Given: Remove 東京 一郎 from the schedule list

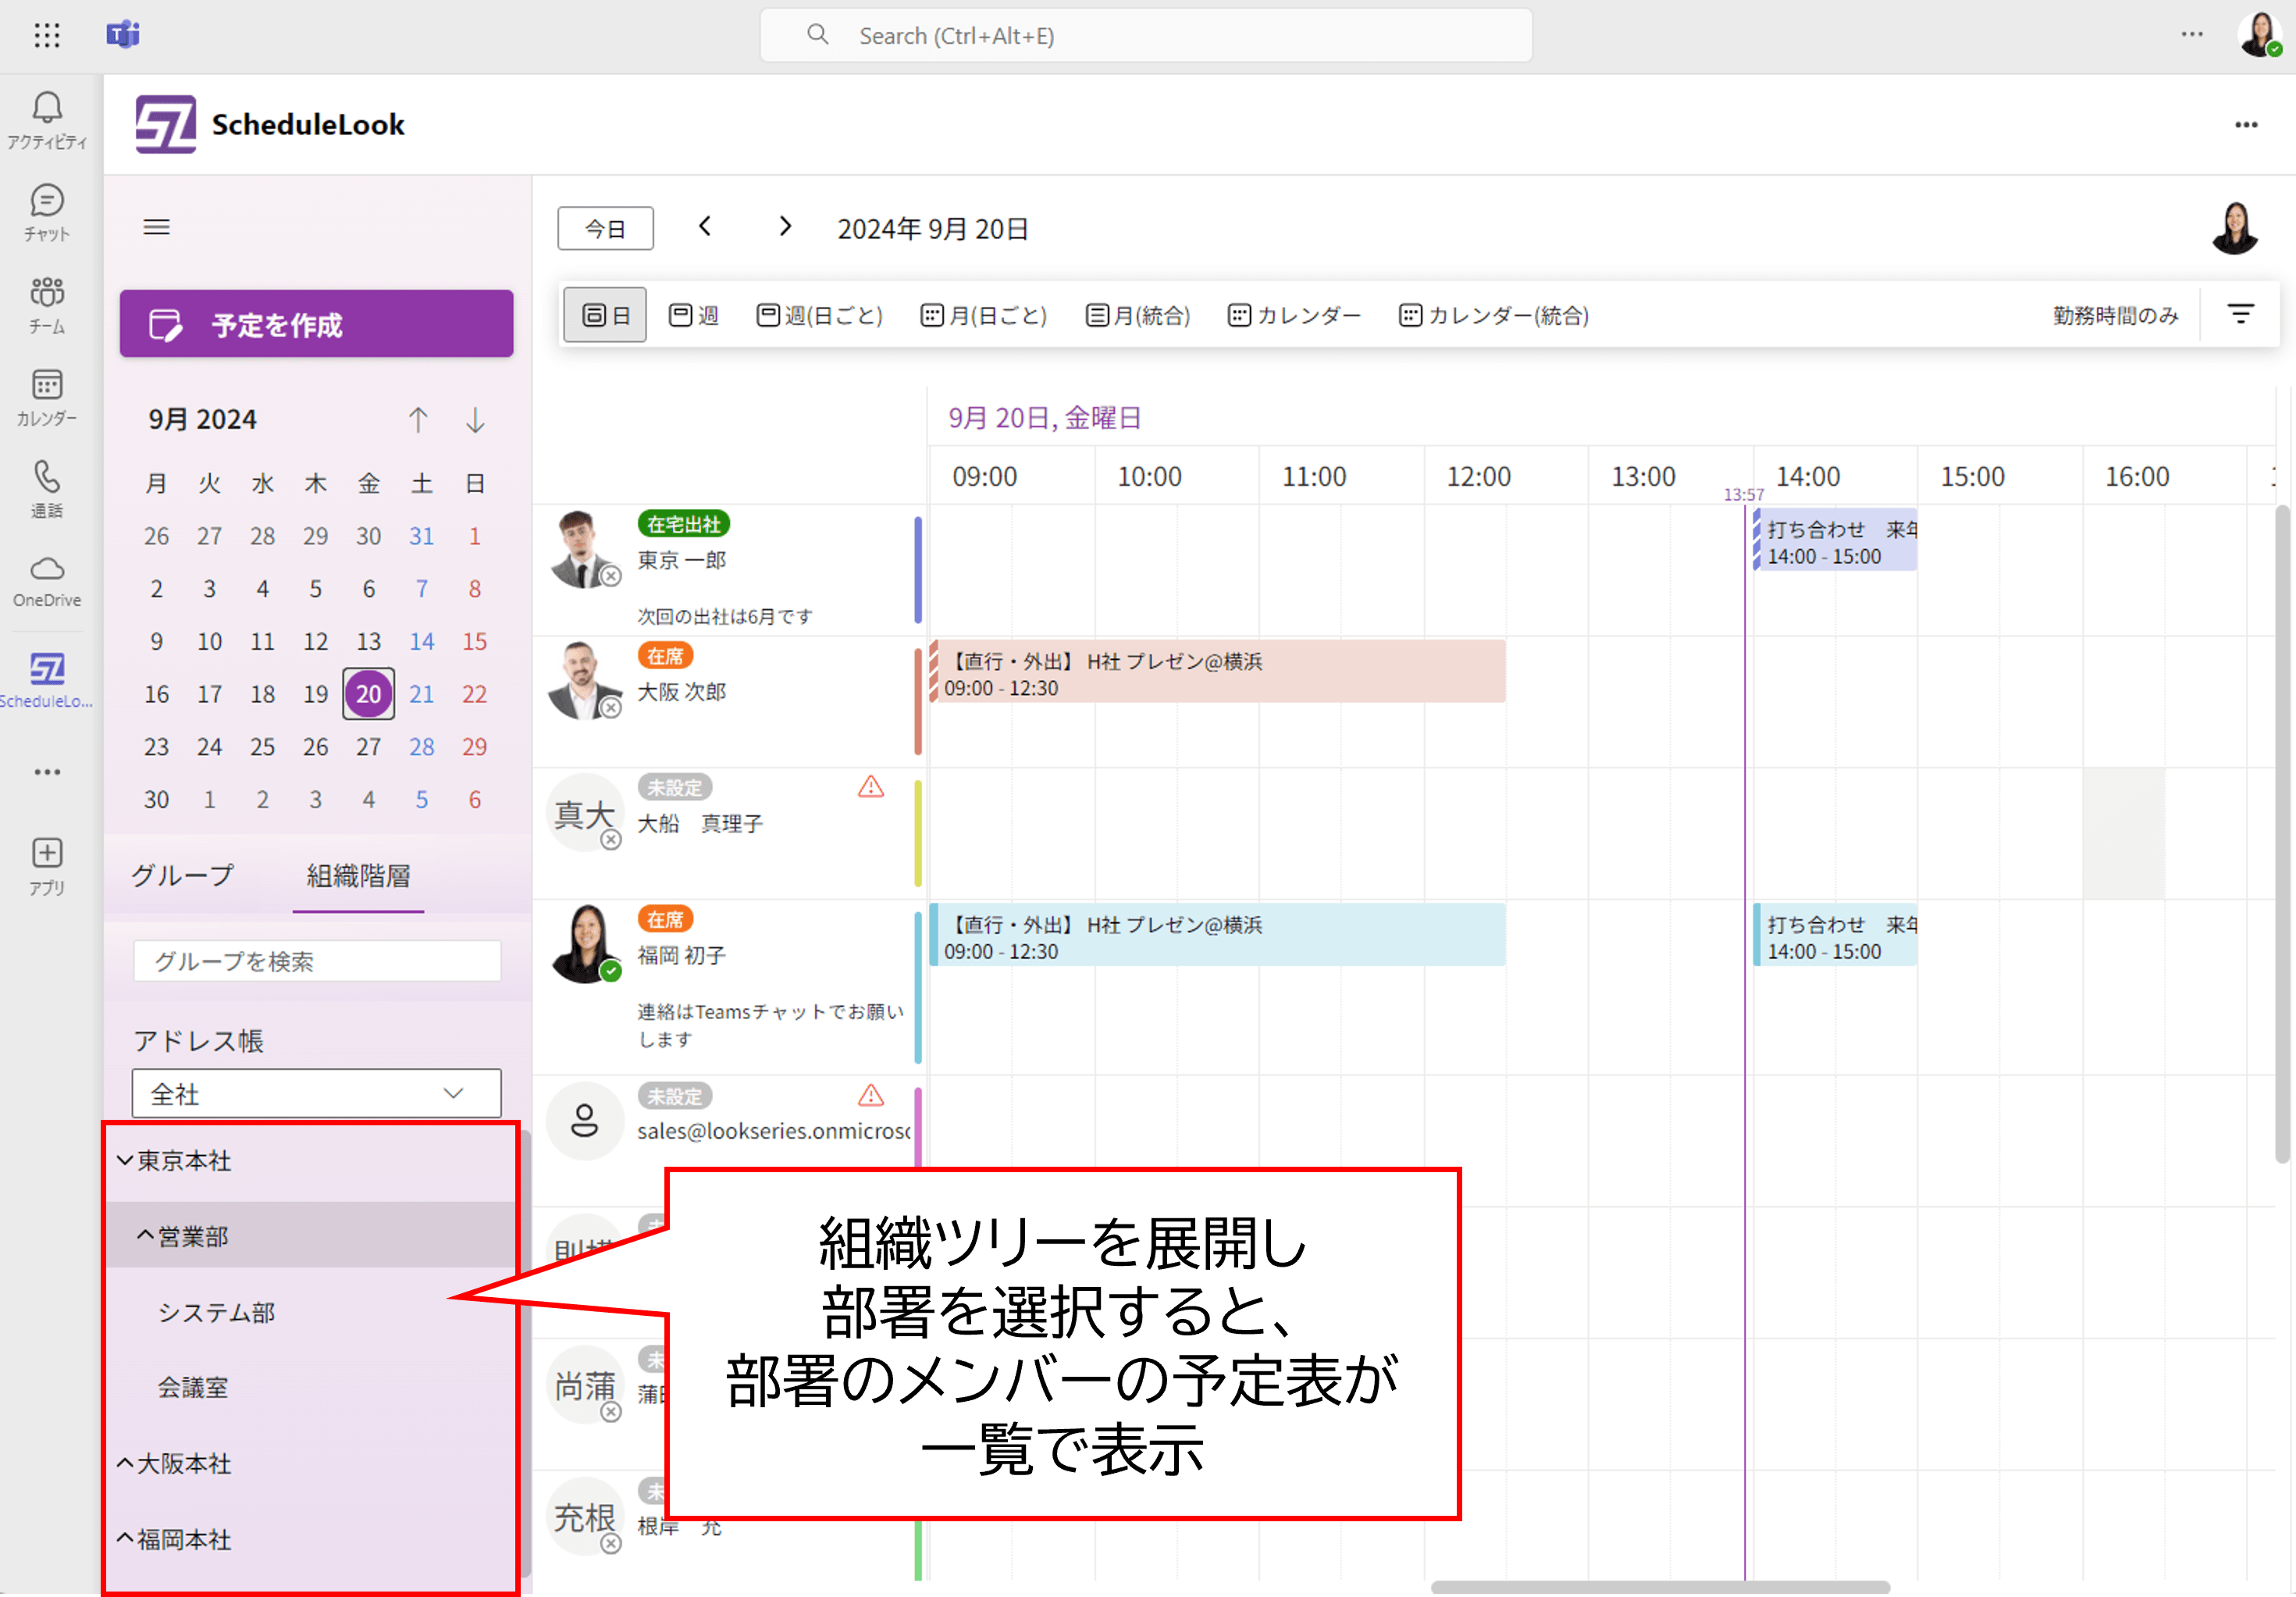Looking at the screenshot, I should [612, 577].
